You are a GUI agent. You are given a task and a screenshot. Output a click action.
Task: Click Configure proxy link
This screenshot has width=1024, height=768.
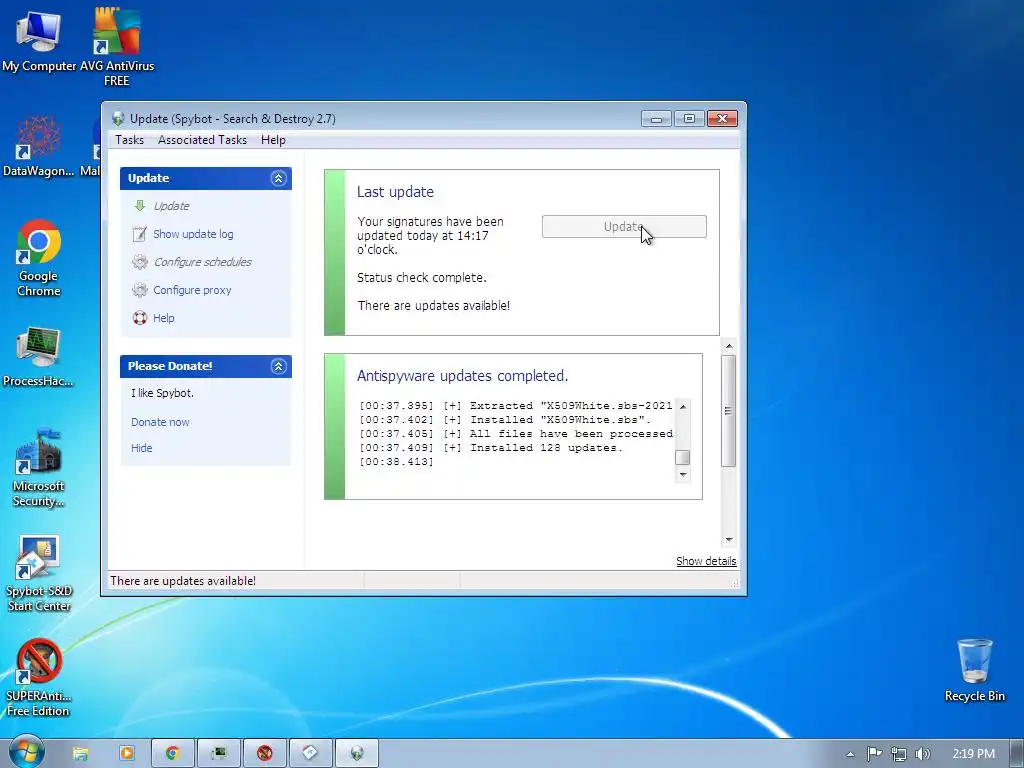[192, 290]
